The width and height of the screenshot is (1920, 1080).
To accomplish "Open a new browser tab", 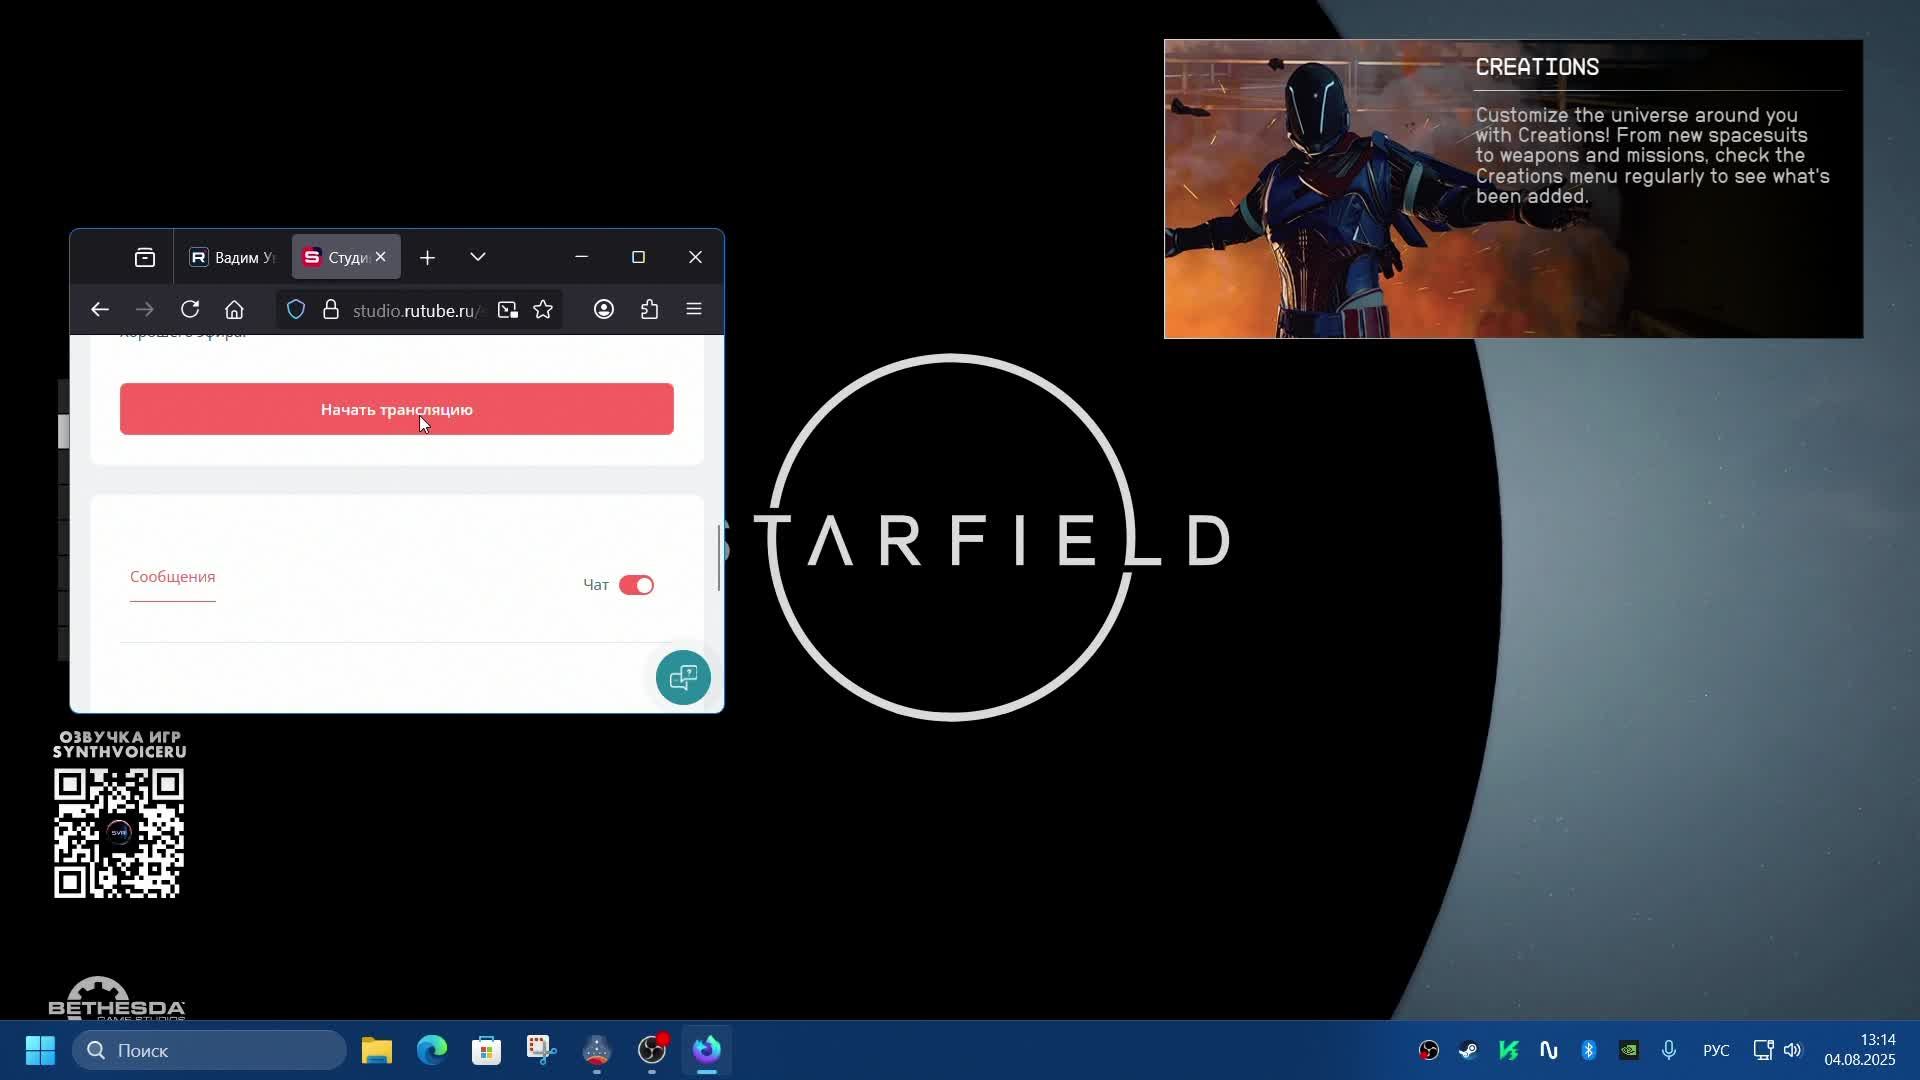I will [427, 258].
